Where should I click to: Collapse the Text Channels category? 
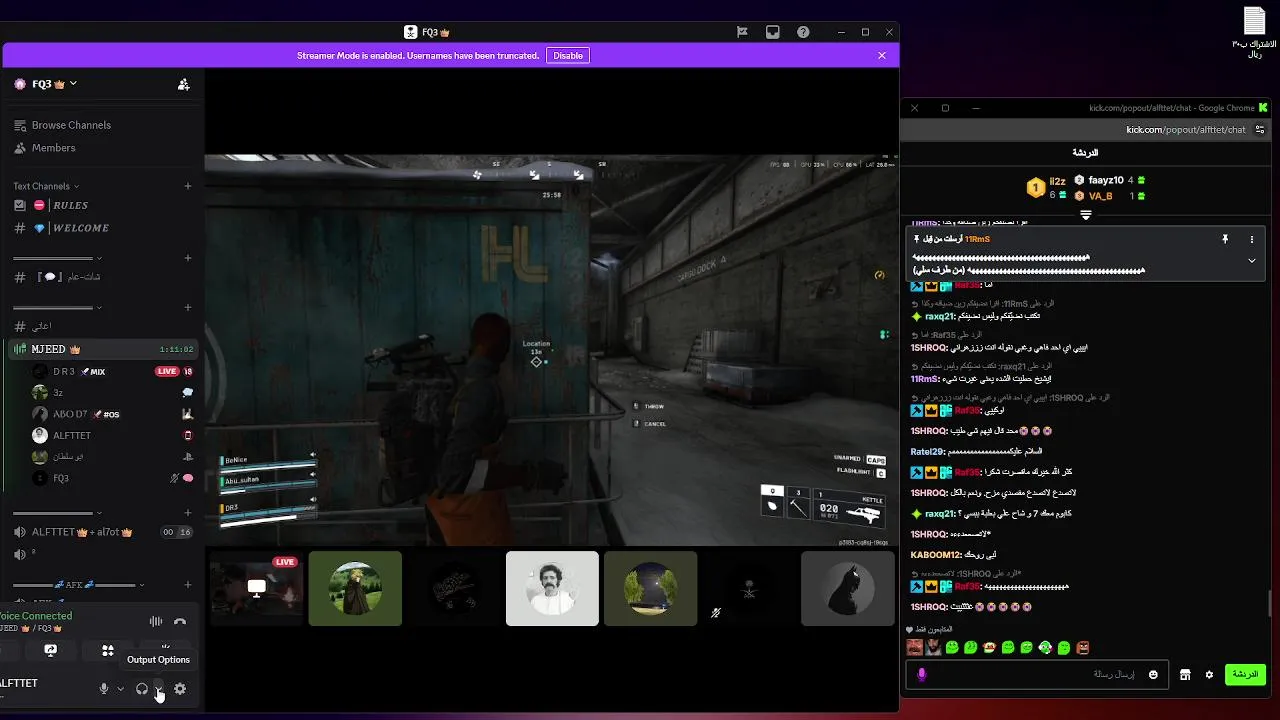click(46, 186)
